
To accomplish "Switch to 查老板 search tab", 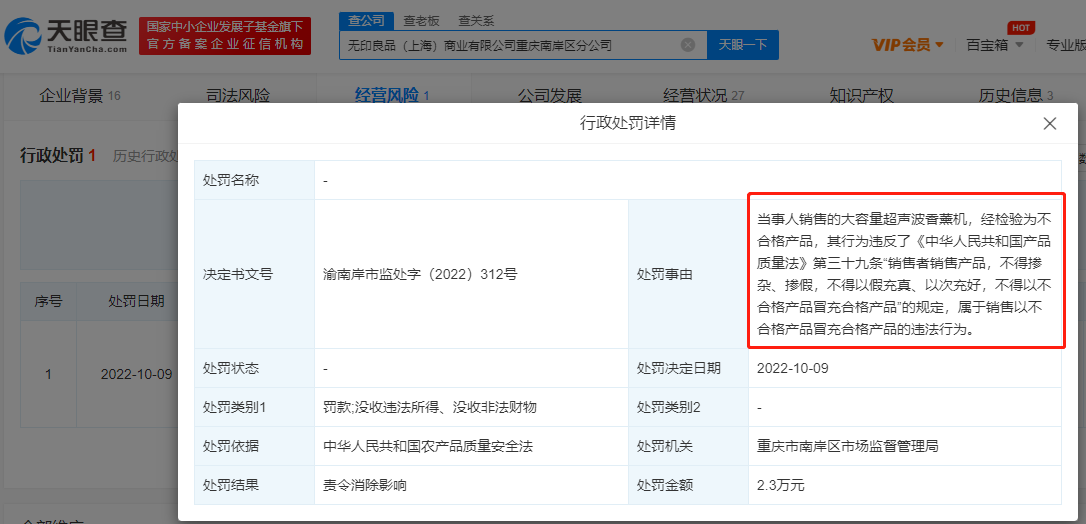I will click(421, 20).
